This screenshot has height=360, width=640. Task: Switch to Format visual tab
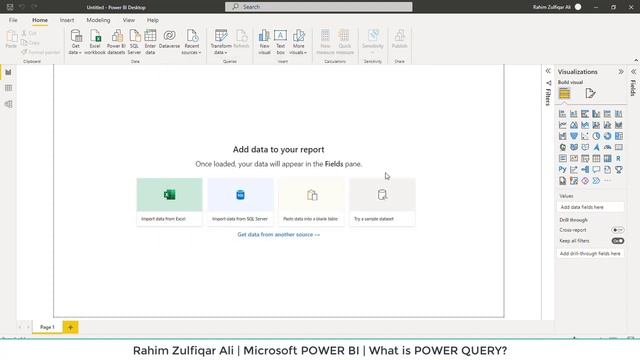click(590, 93)
